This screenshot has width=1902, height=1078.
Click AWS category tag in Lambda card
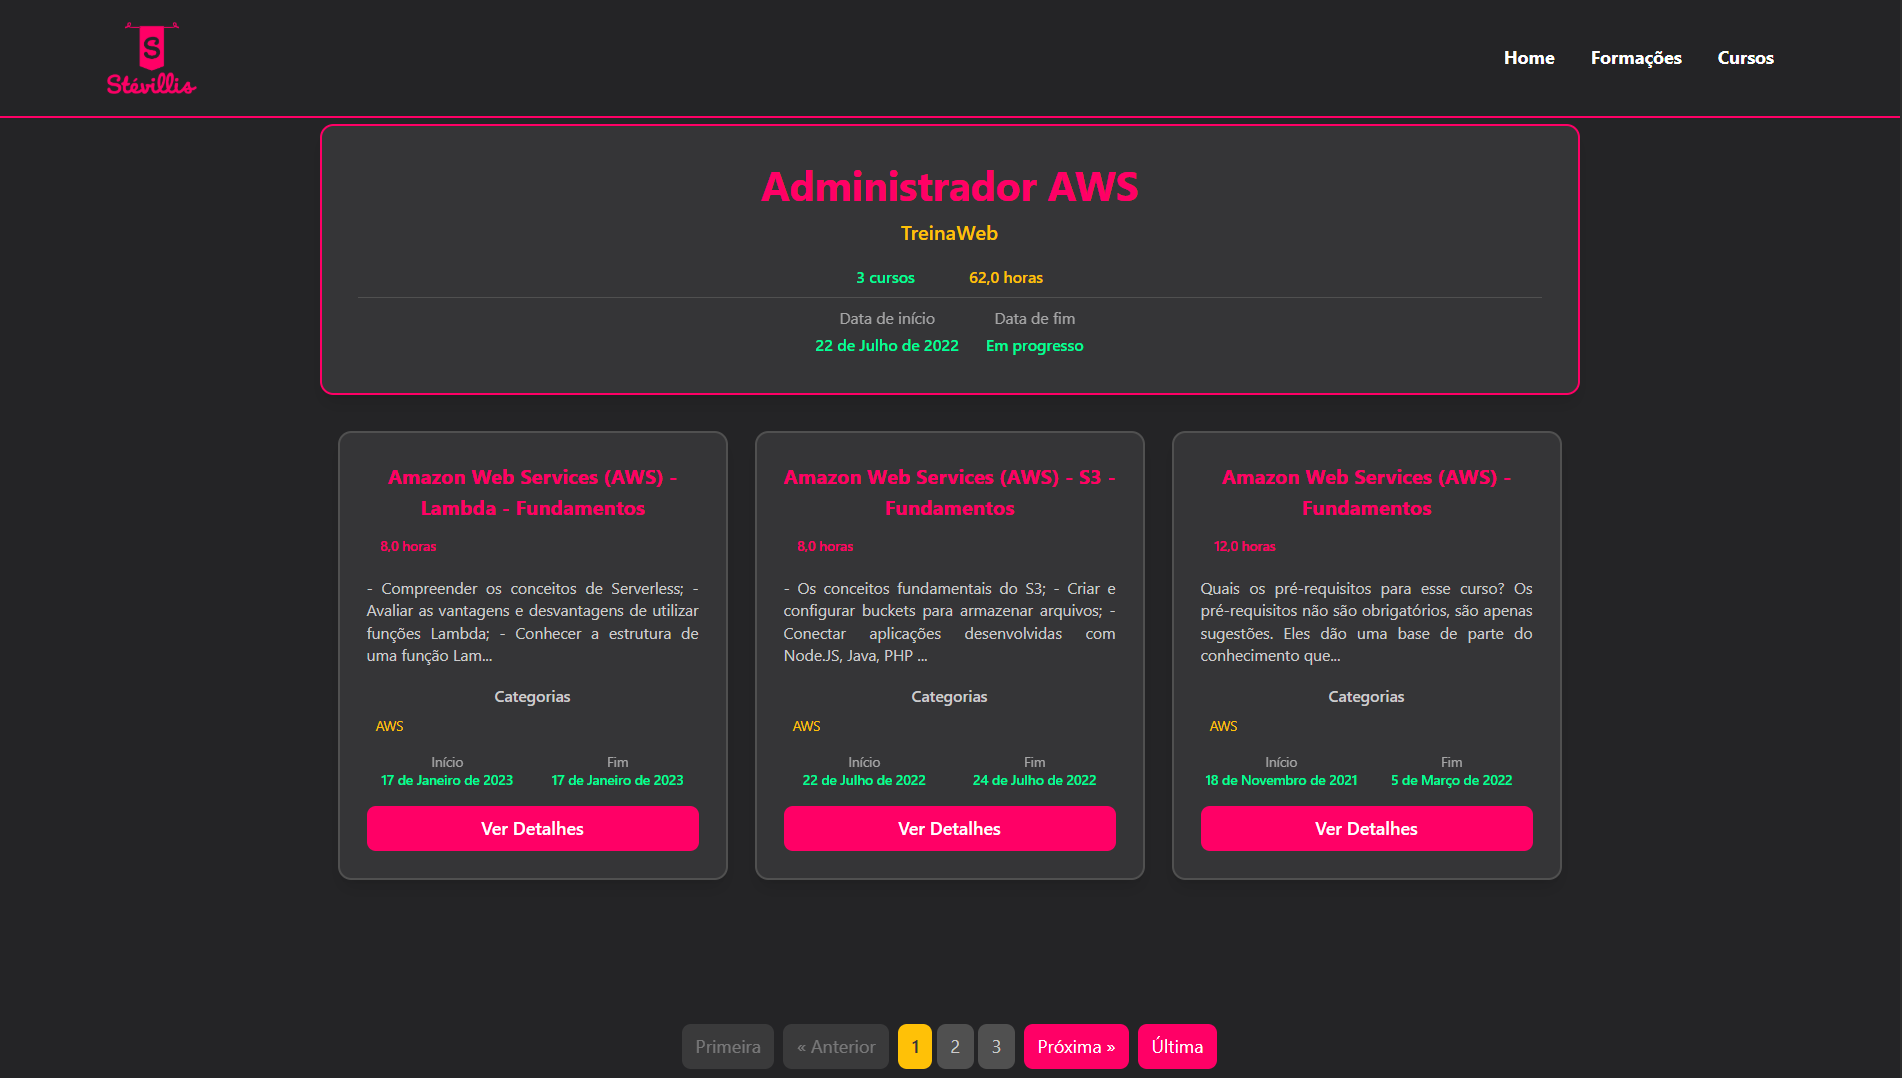(389, 726)
